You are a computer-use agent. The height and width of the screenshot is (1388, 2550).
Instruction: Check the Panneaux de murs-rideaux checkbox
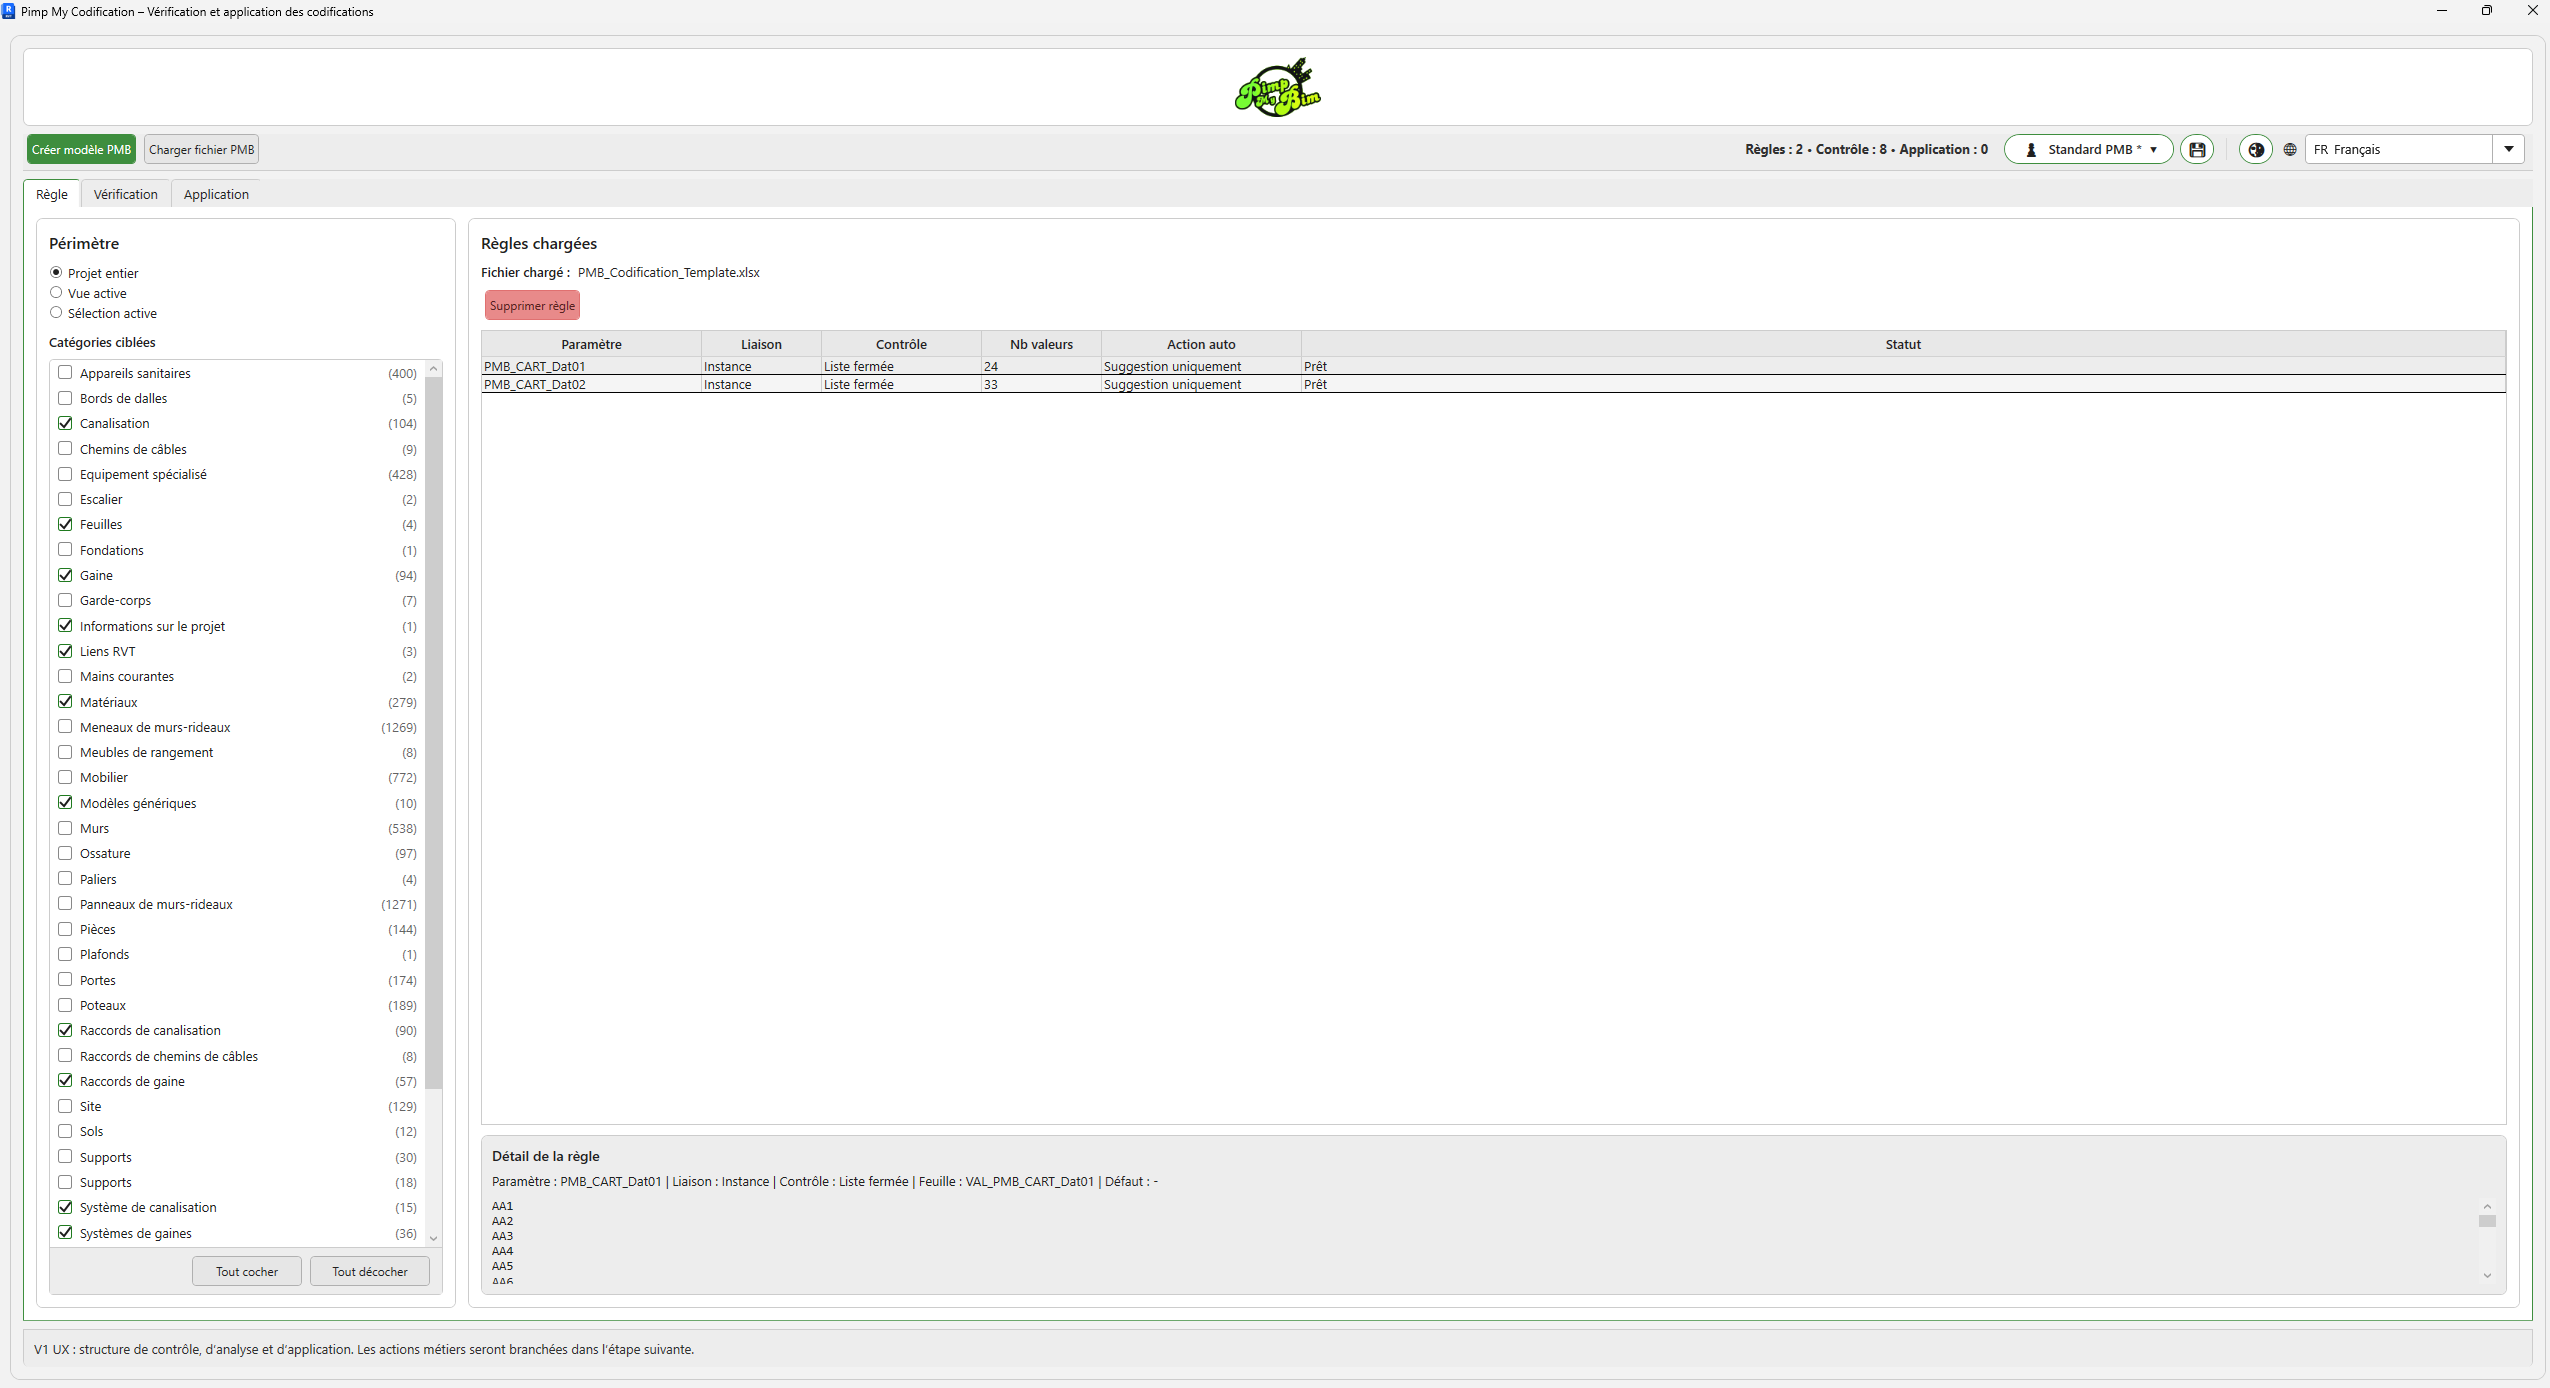[65, 904]
